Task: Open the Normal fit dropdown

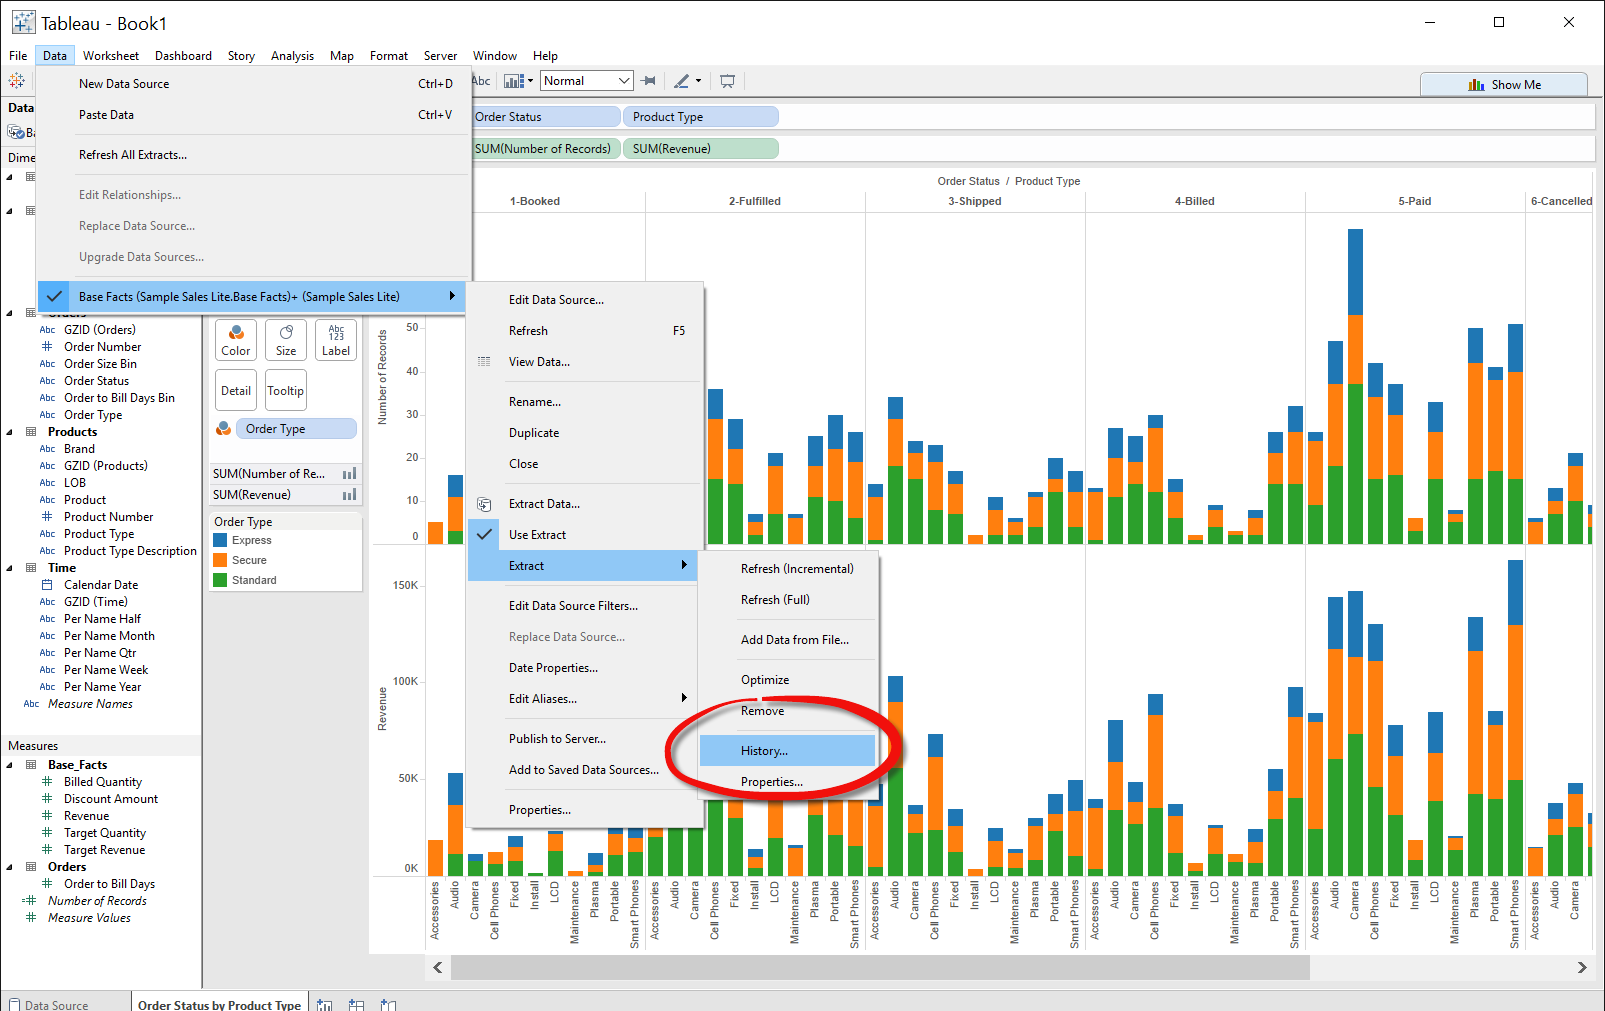Action: tap(587, 81)
